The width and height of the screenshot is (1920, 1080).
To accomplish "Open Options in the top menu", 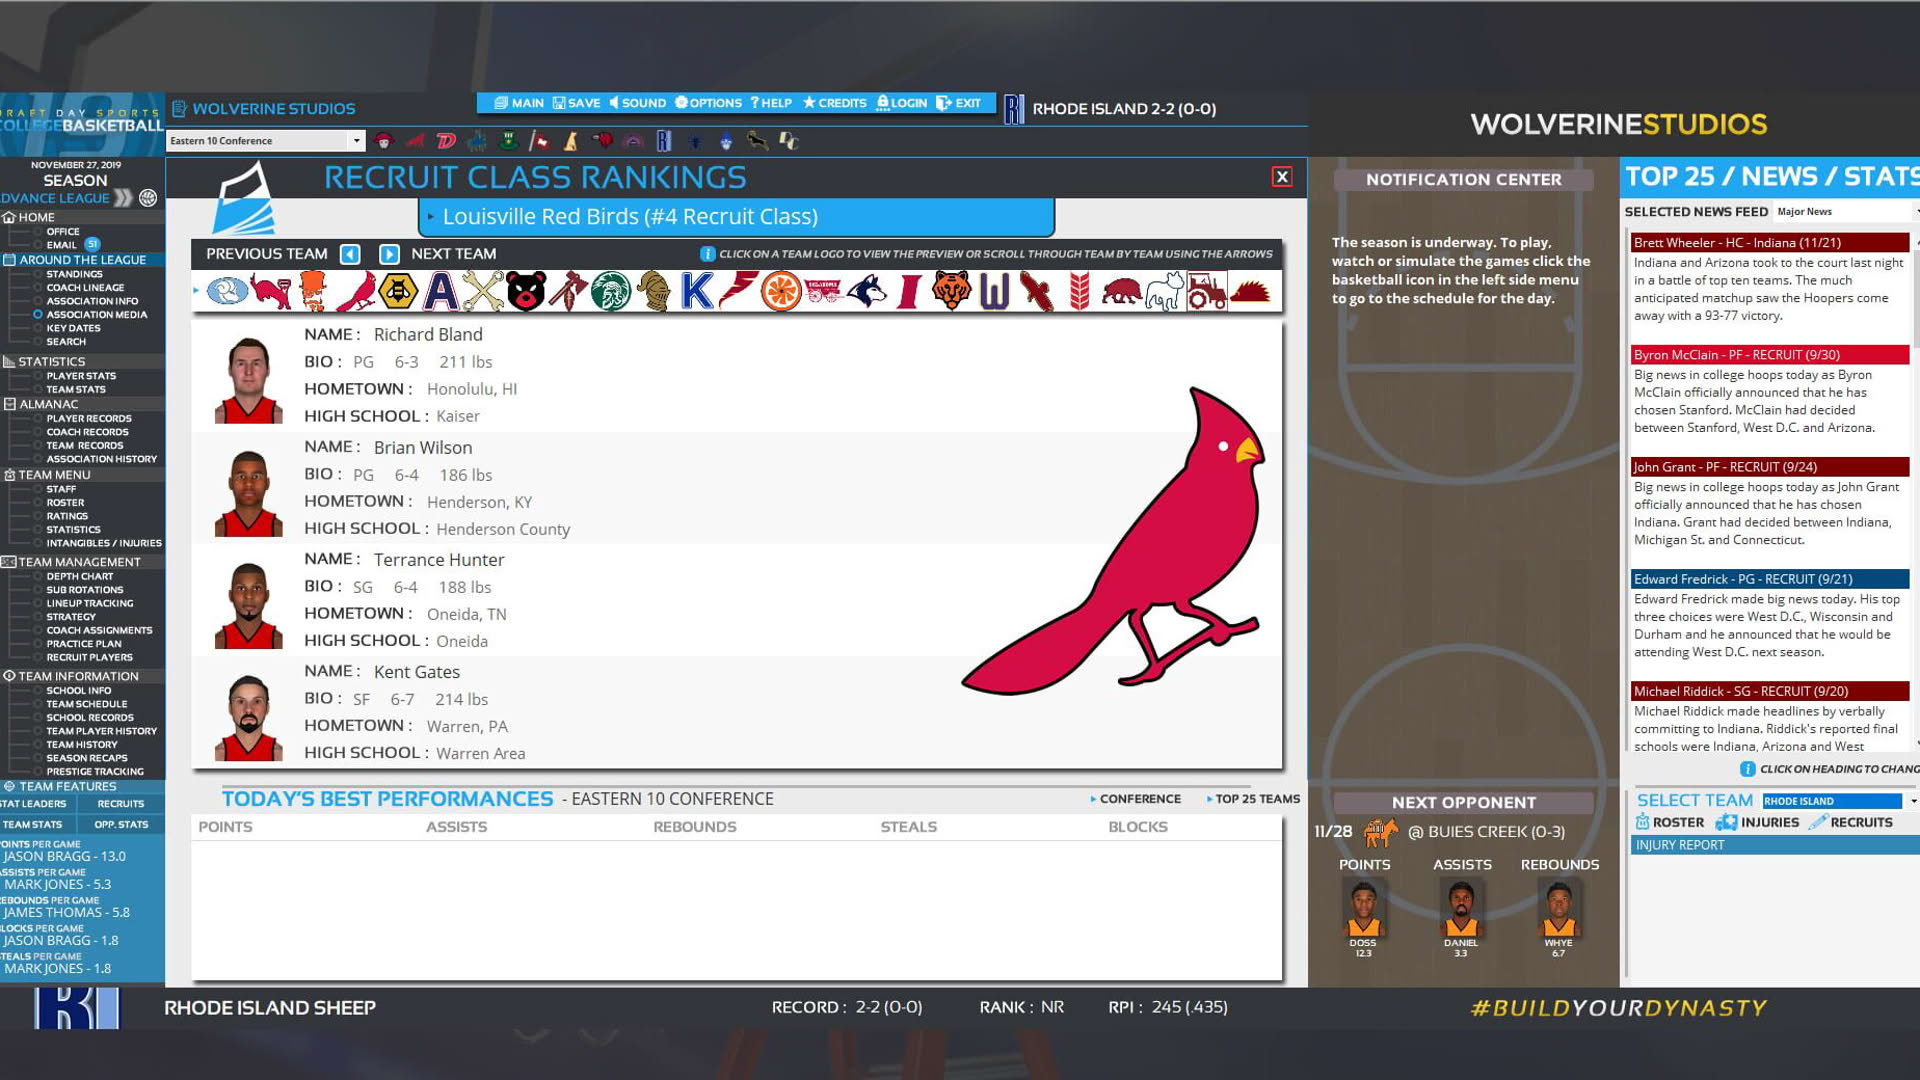I will point(708,103).
